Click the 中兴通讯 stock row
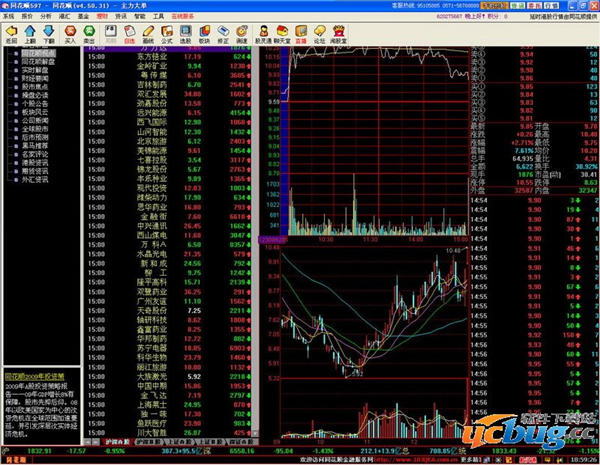This screenshot has width=600, height=465. point(151,225)
